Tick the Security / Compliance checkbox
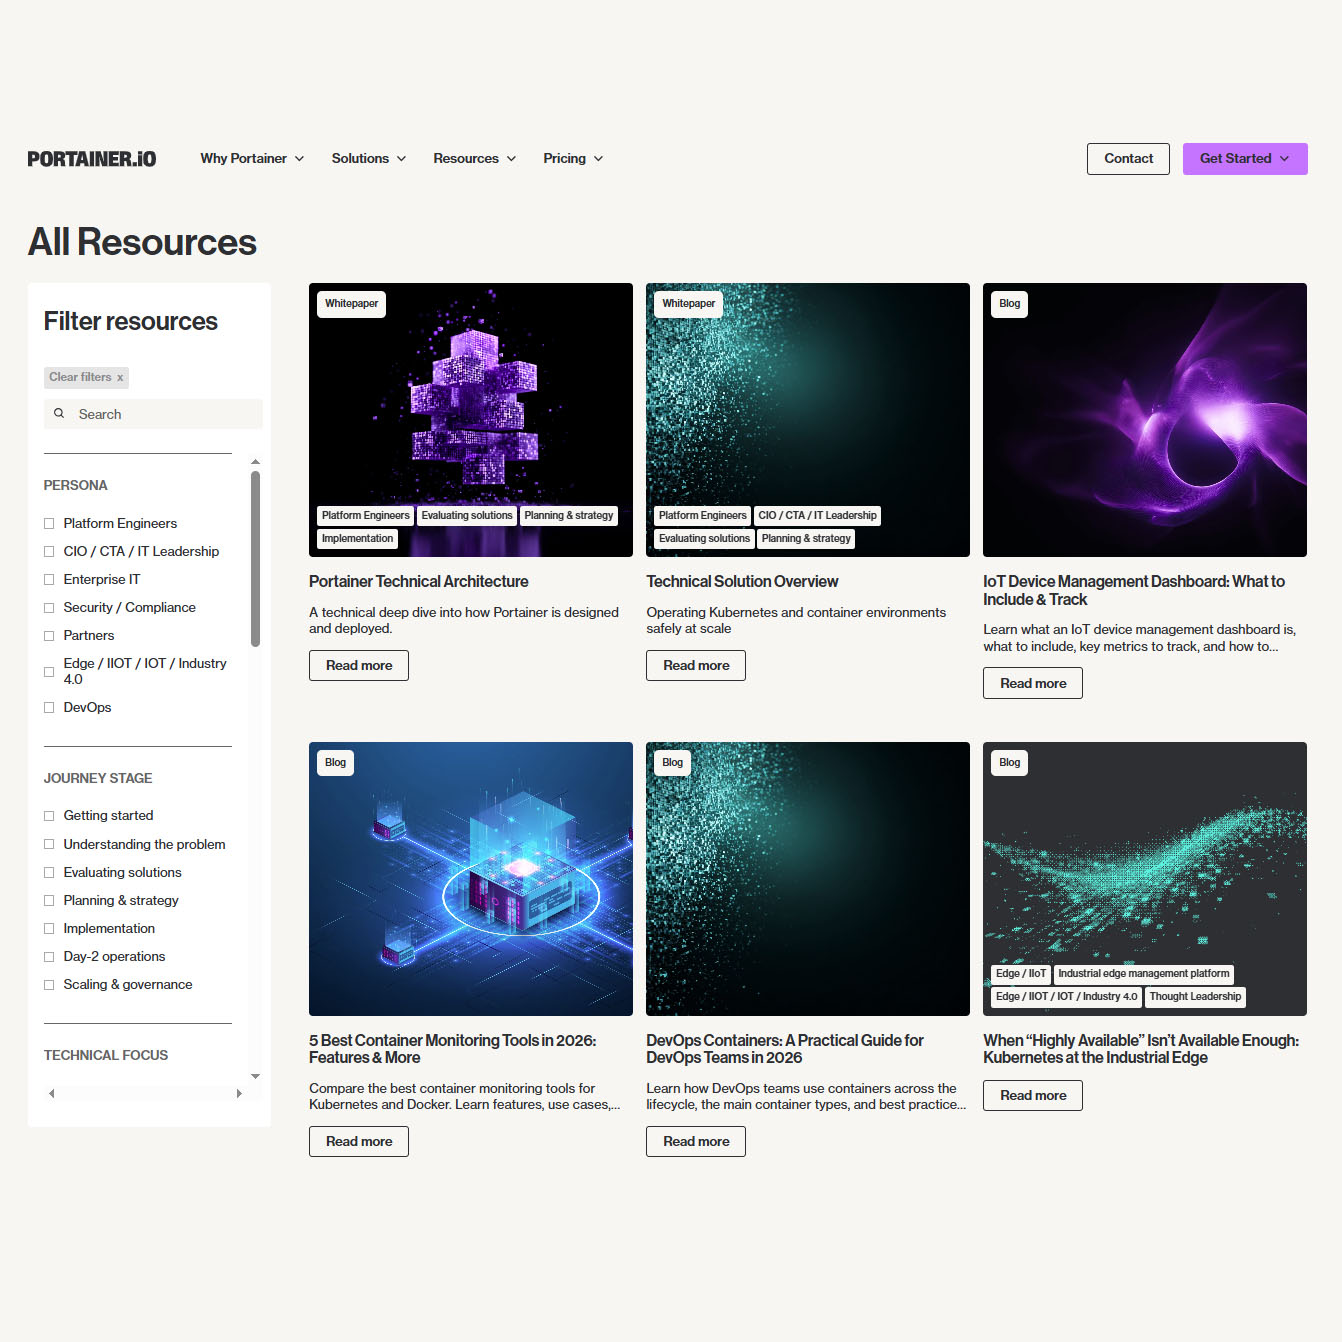Screen dimensions: 1342x1342 pos(49,607)
